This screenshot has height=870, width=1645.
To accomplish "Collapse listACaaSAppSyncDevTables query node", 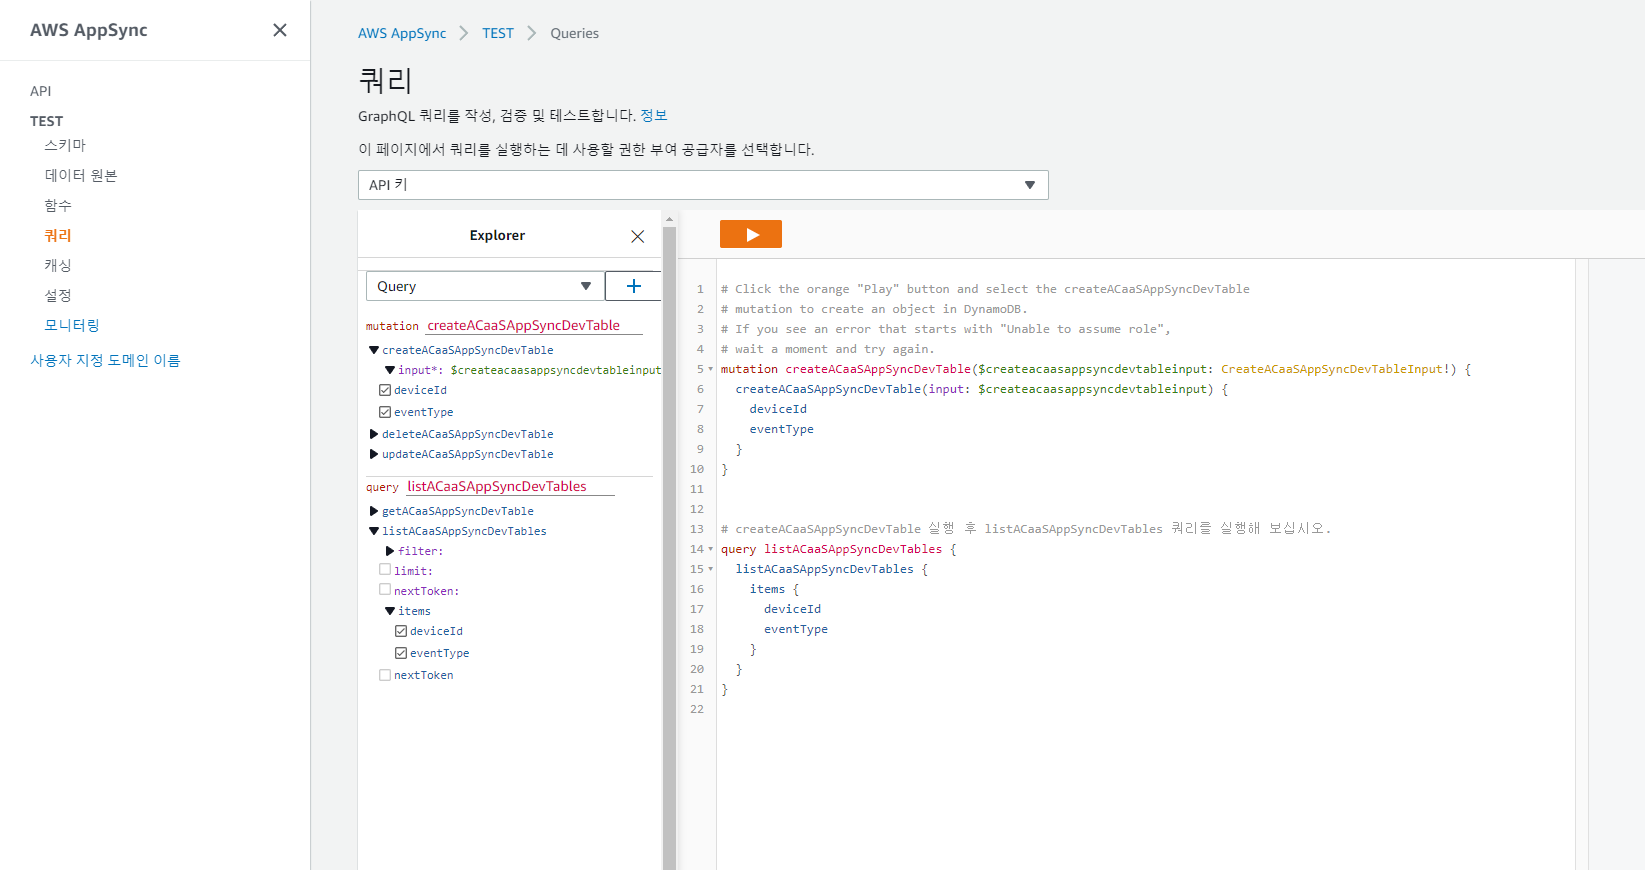I will pos(374,531).
